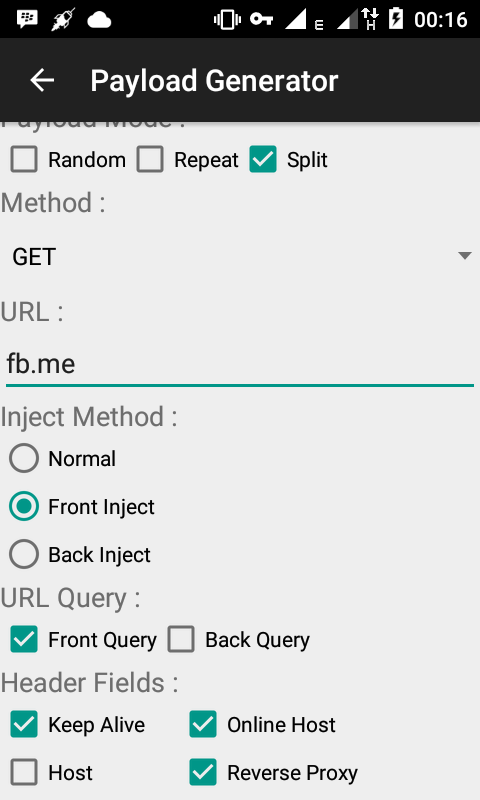Screen dimensions: 480x800
Task: Click the Method dropdown arrow
Action: 464,256
